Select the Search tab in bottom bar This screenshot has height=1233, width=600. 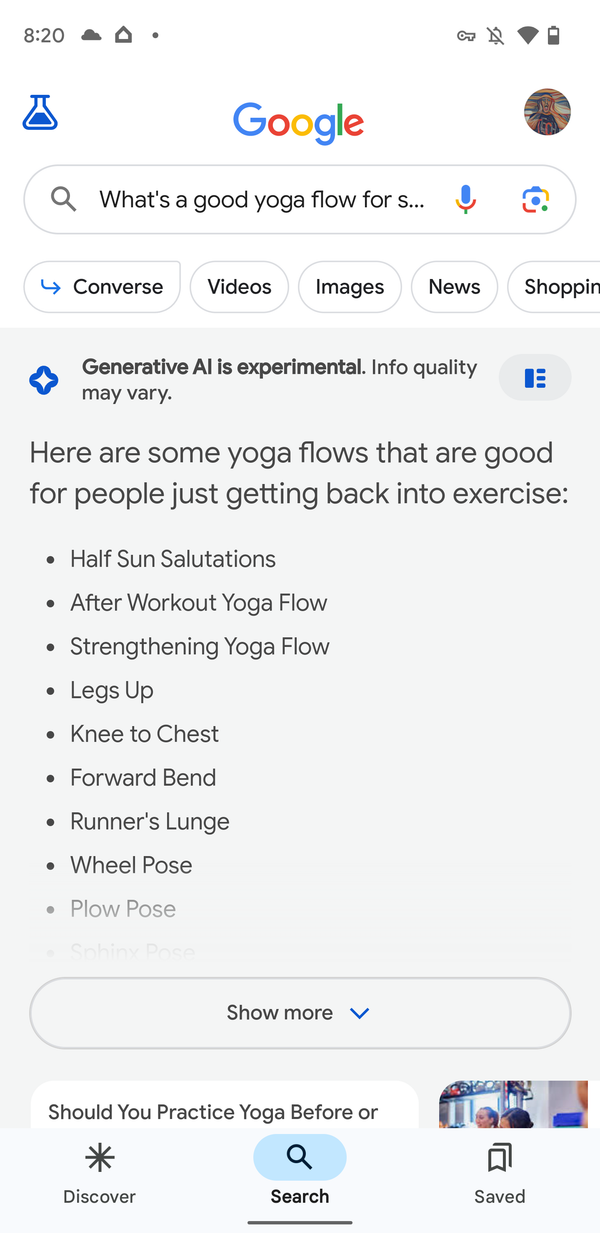click(300, 1175)
